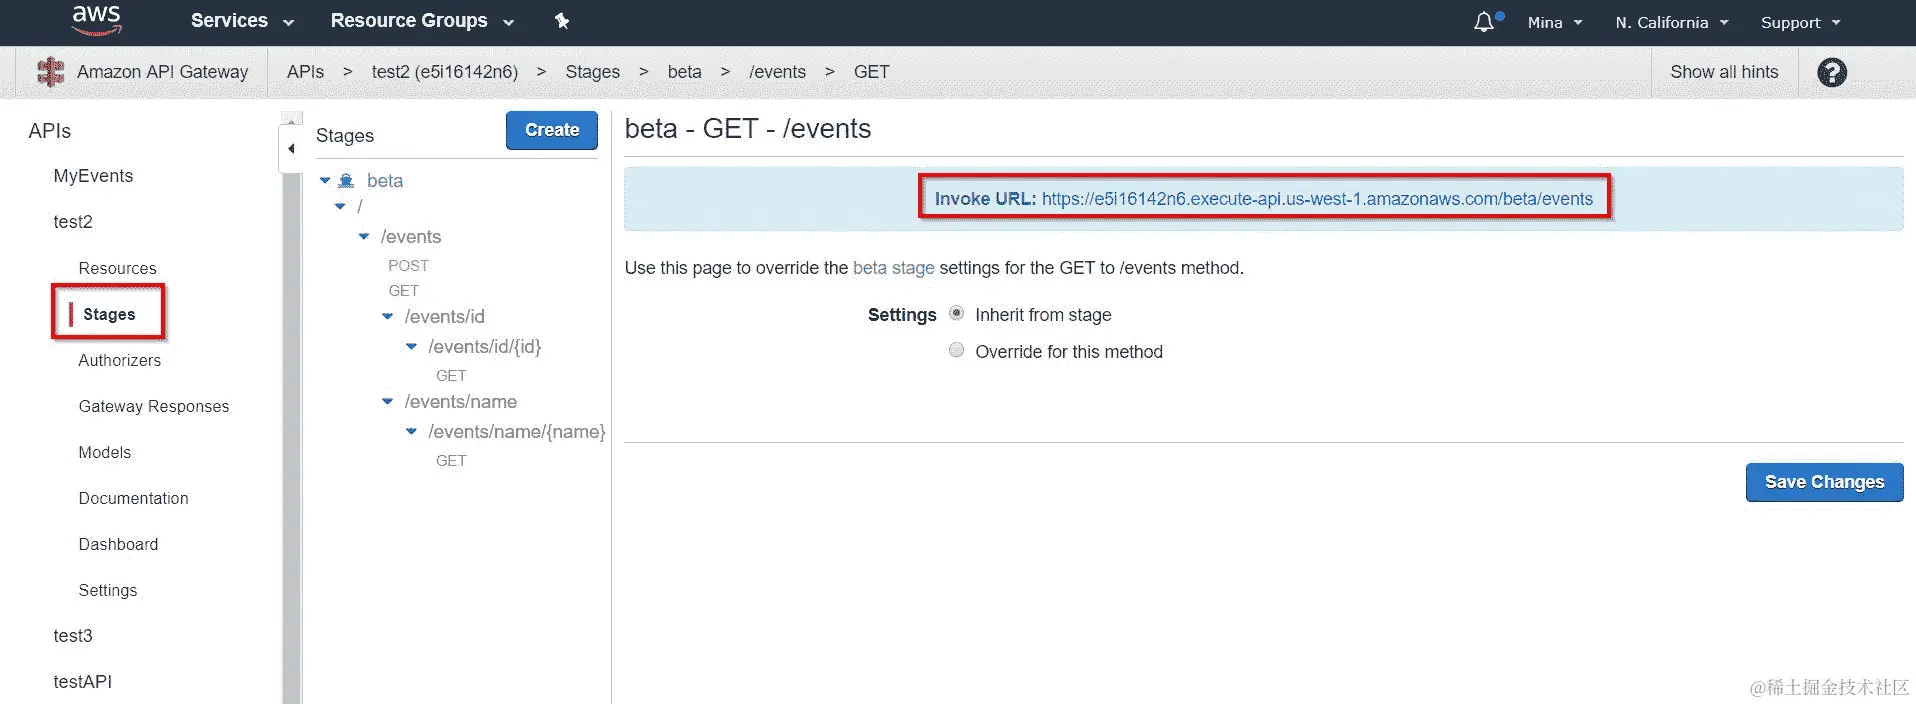The image size is (1916, 704).
Task: Open the notifications bell icon
Action: 1484,22
